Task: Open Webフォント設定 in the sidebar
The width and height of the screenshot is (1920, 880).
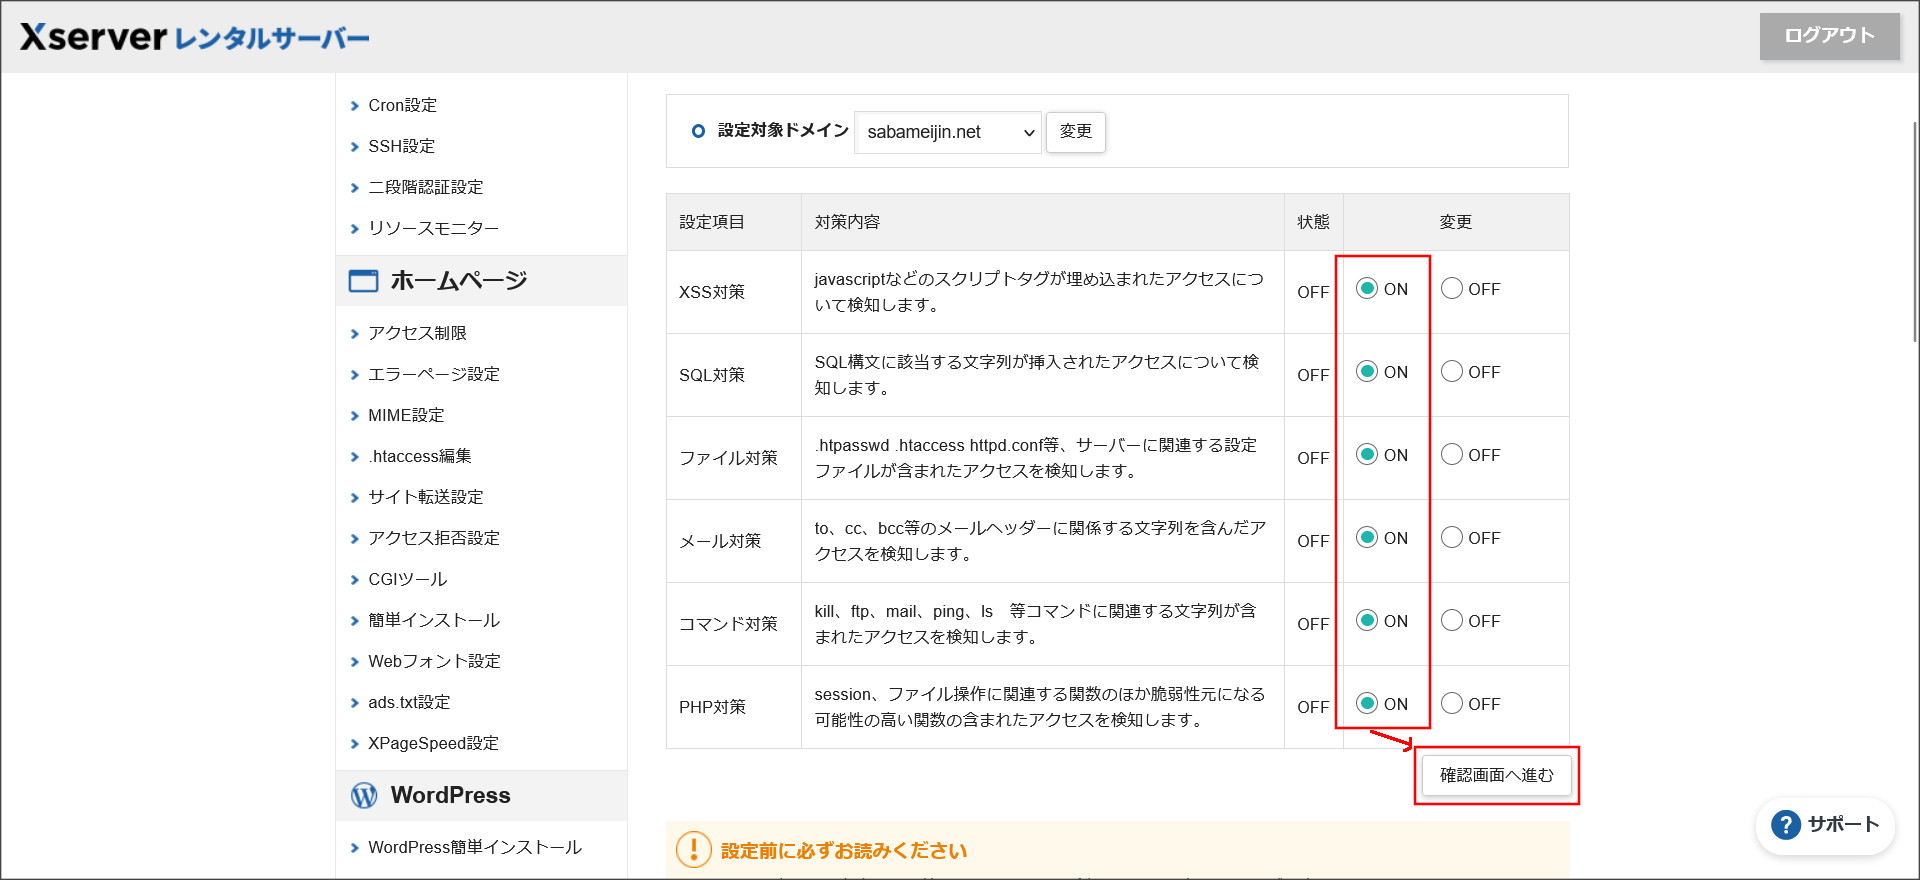Action: pos(434,661)
